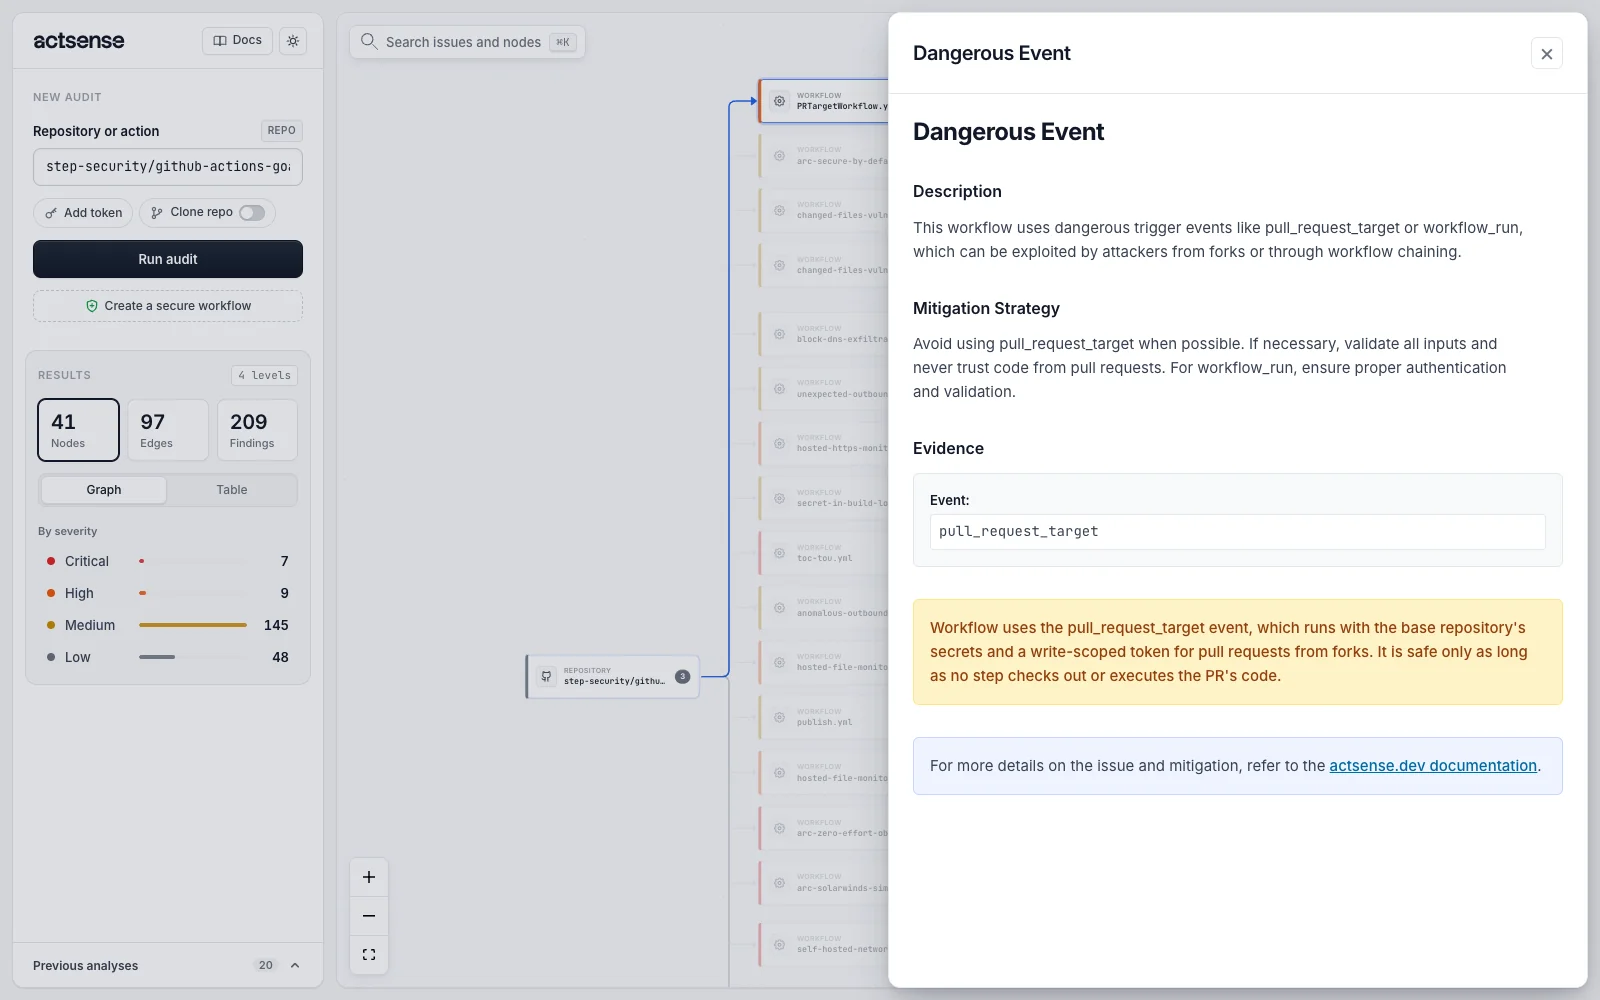Click the publish.yml workflow gear icon

(779, 717)
